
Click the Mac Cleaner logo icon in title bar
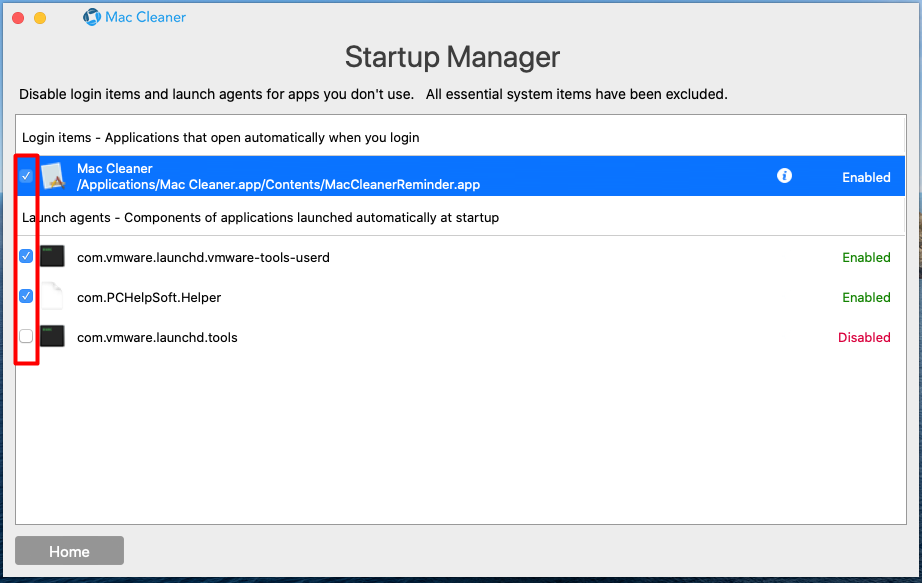pyautogui.click(x=92, y=17)
